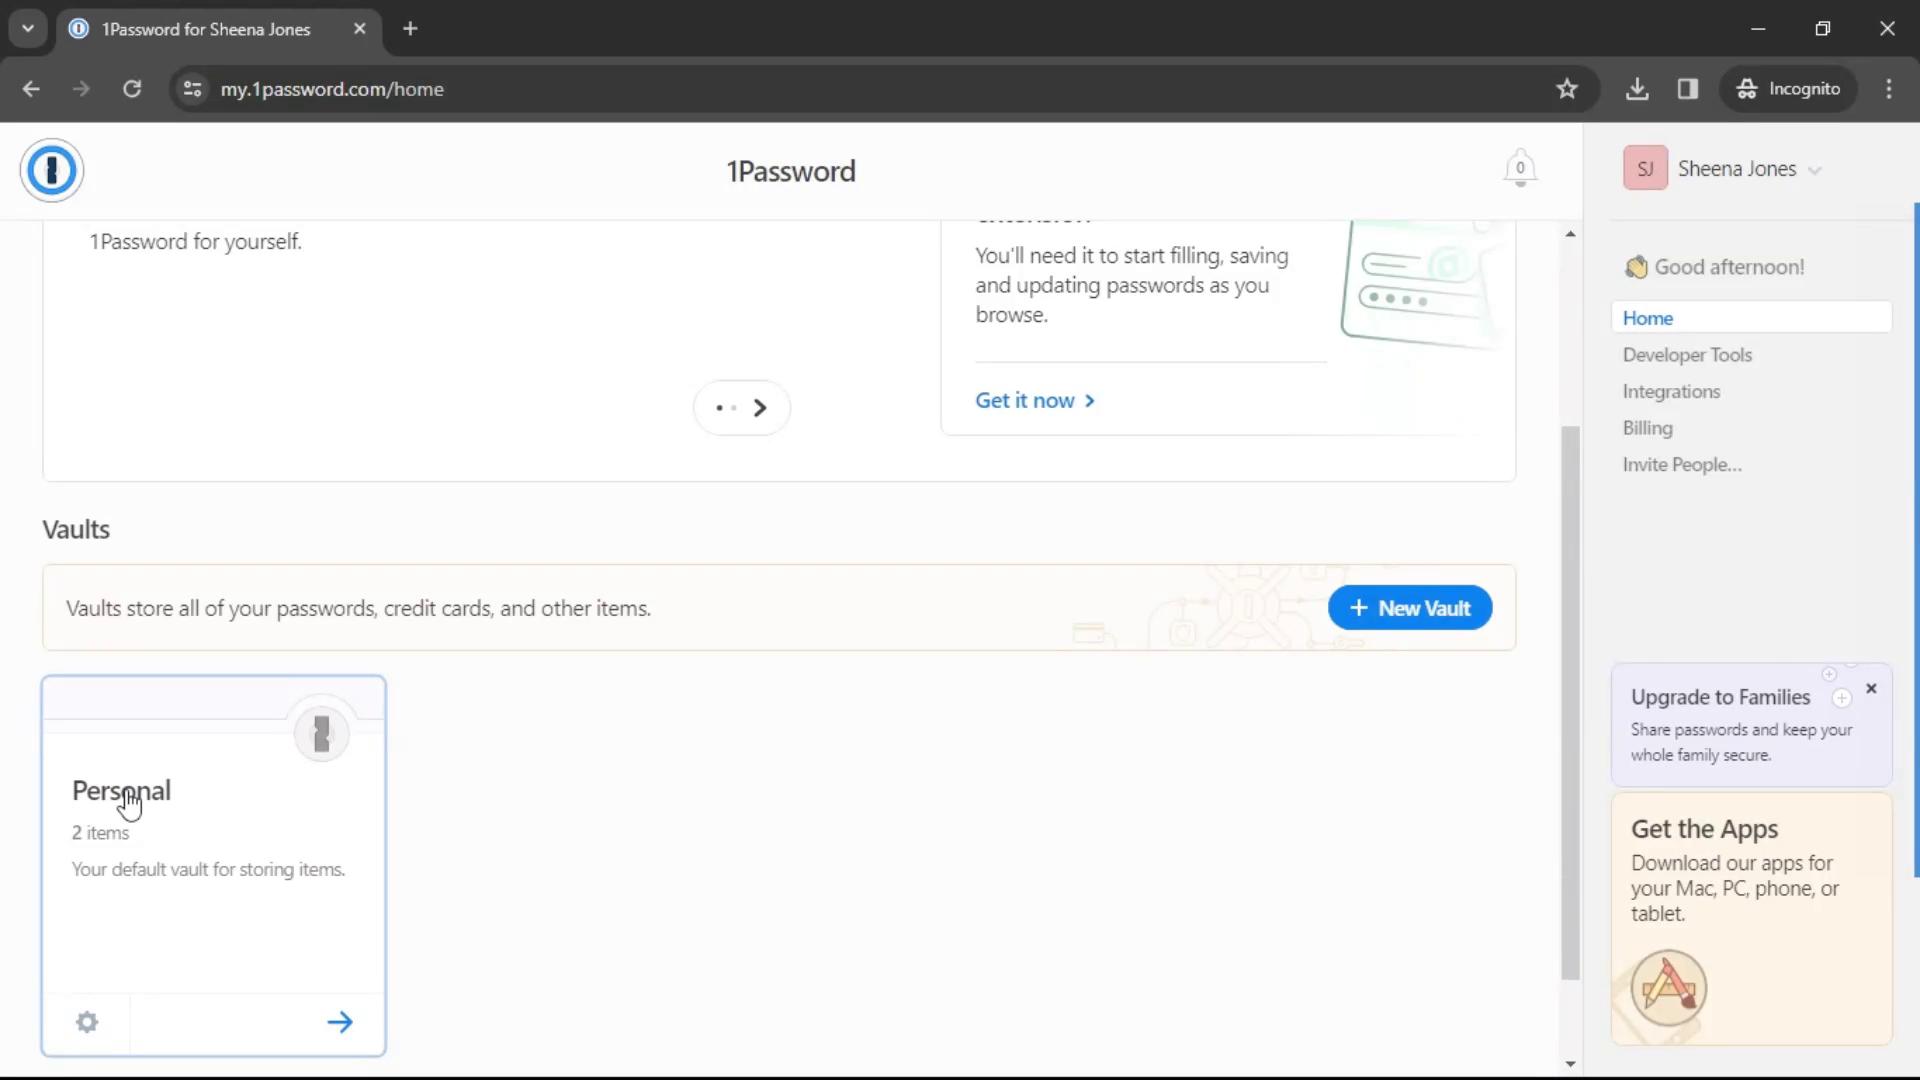Click the Personal vault keyhole icon

(321, 734)
